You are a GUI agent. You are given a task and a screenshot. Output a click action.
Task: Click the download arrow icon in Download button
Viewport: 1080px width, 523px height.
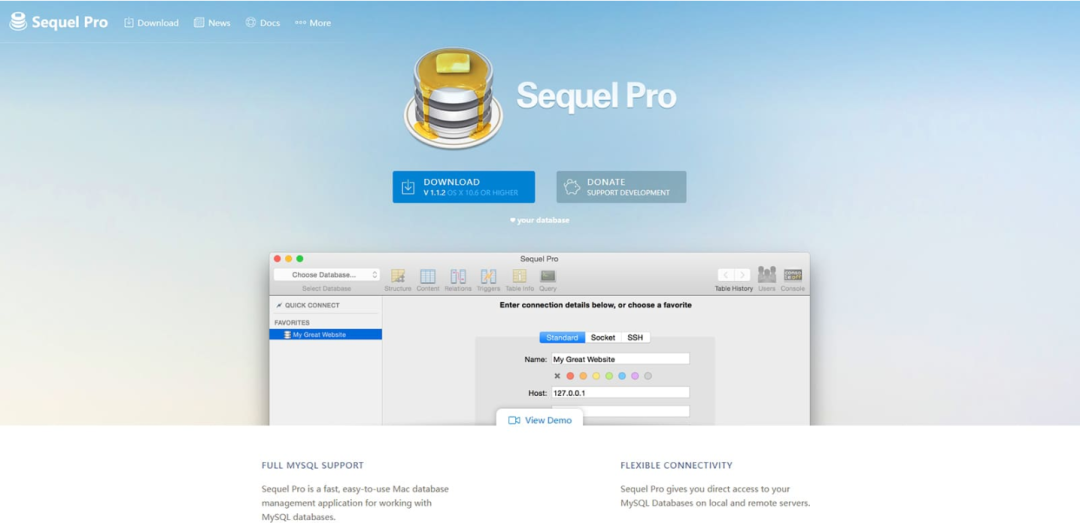[x=408, y=187]
